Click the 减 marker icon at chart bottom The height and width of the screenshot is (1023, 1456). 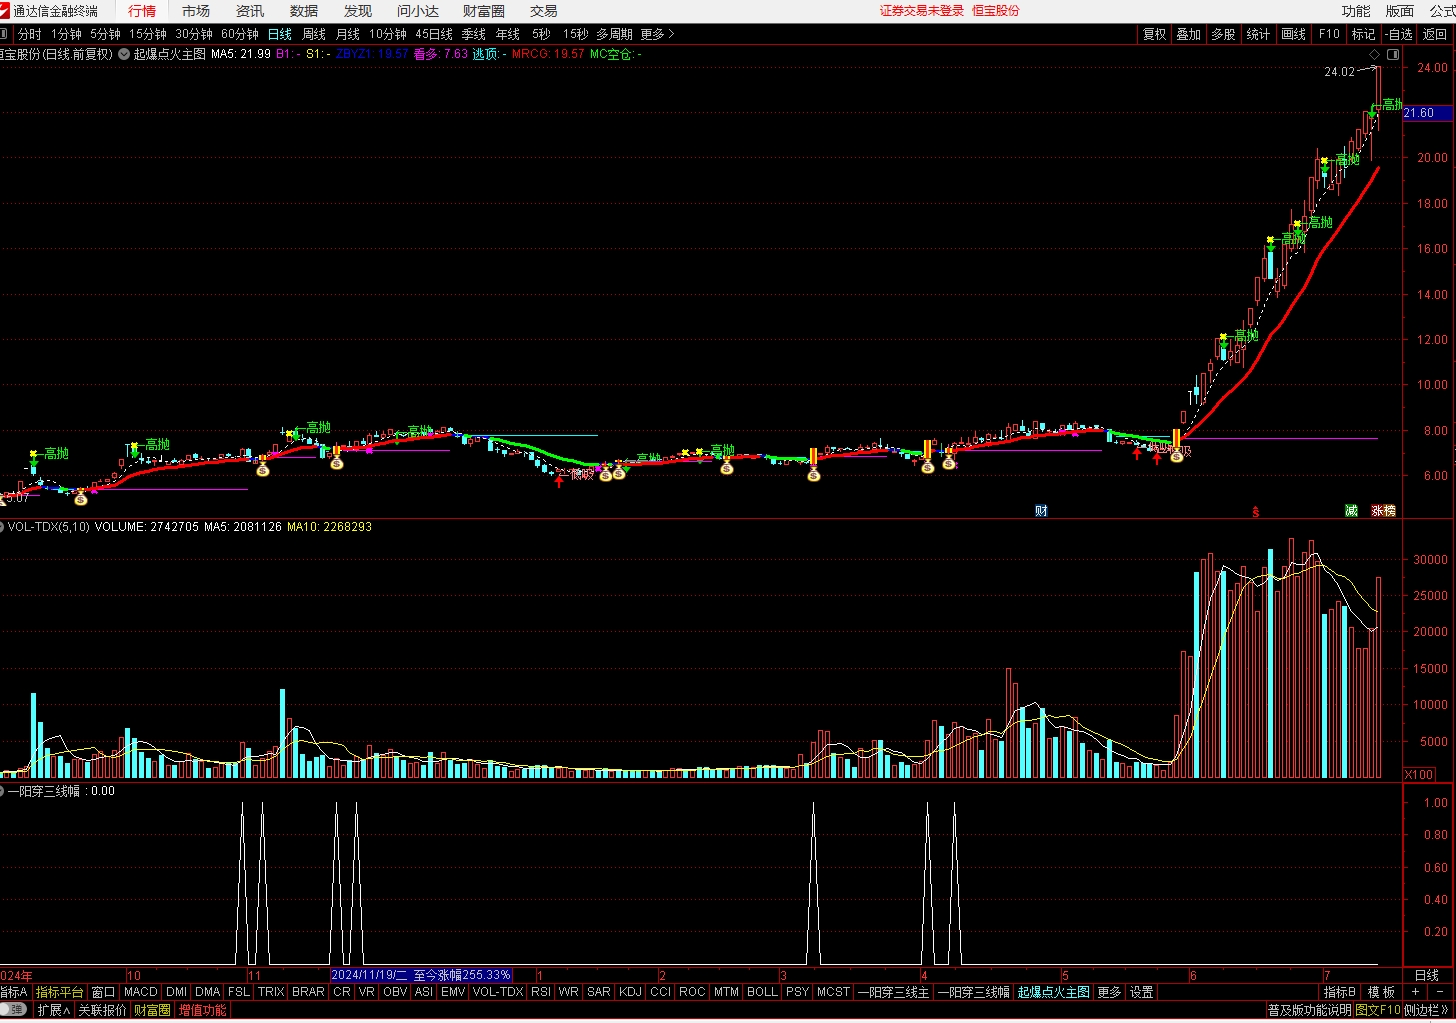click(x=1351, y=511)
